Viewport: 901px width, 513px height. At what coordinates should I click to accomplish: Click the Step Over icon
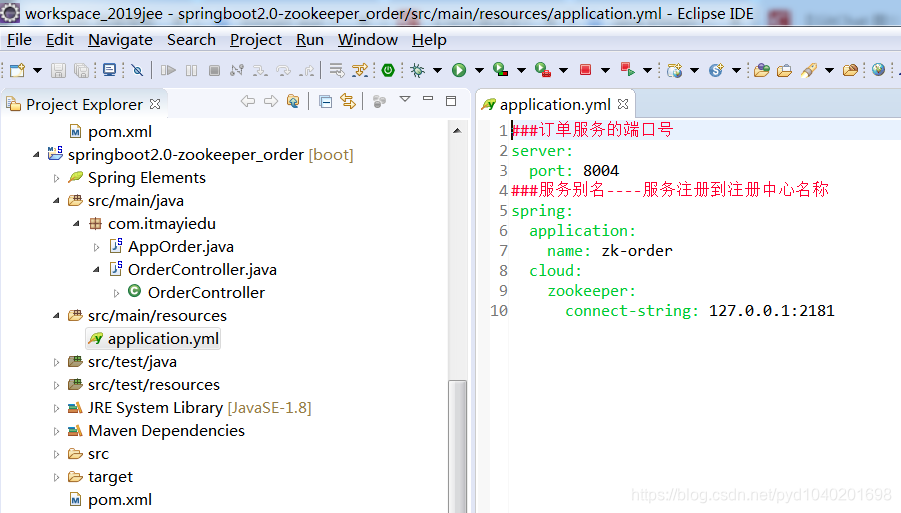pos(283,70)
